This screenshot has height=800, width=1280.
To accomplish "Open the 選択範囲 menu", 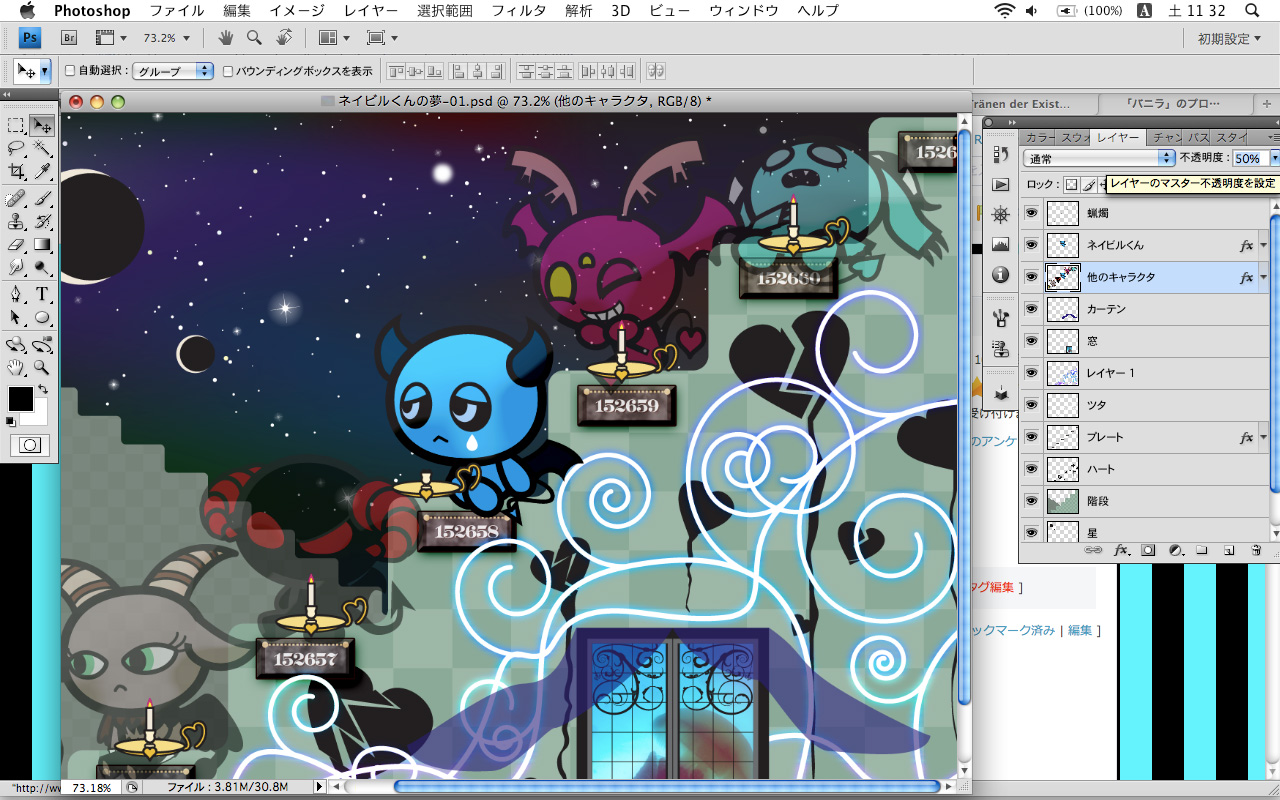I will [x=445, y=11].
